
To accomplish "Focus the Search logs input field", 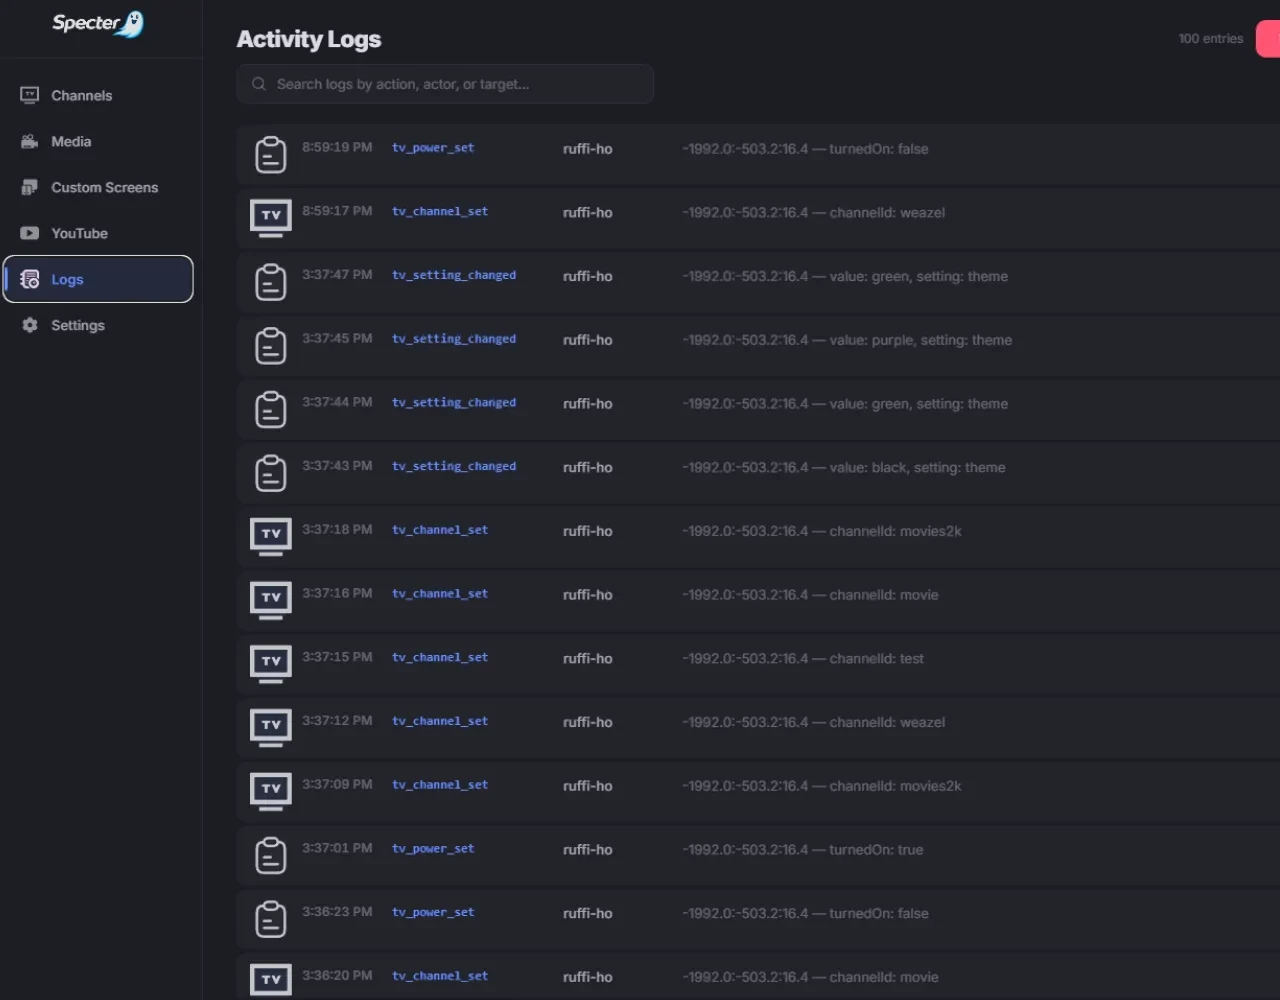I will pos(445,84).
